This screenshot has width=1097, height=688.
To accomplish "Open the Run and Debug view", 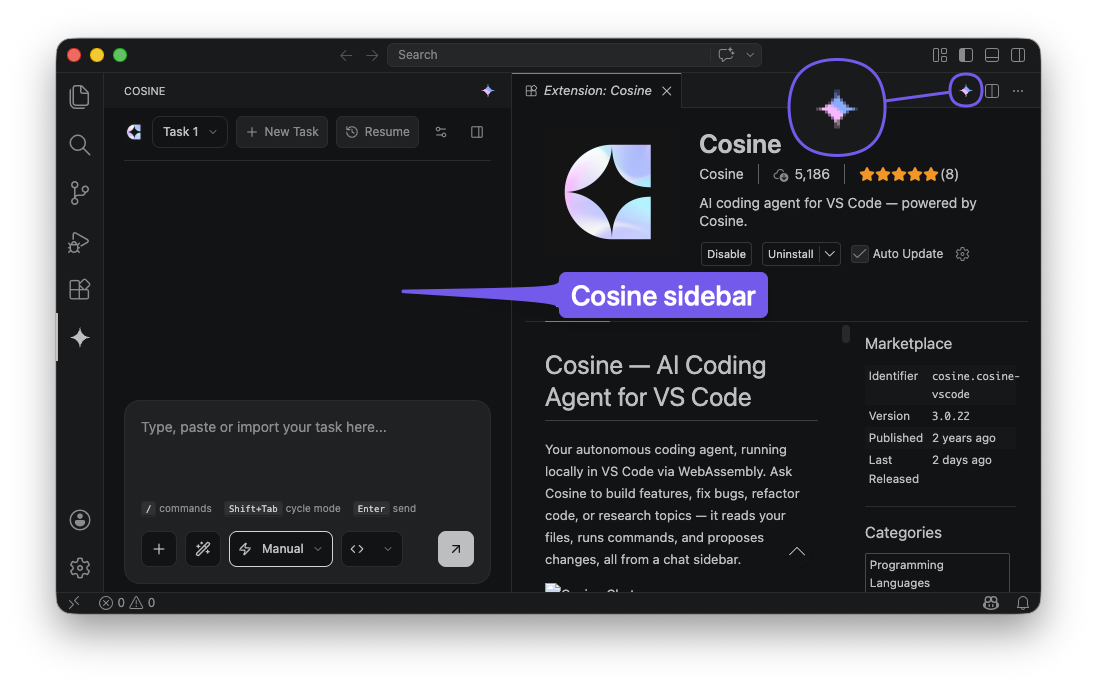I will [80, 241].
